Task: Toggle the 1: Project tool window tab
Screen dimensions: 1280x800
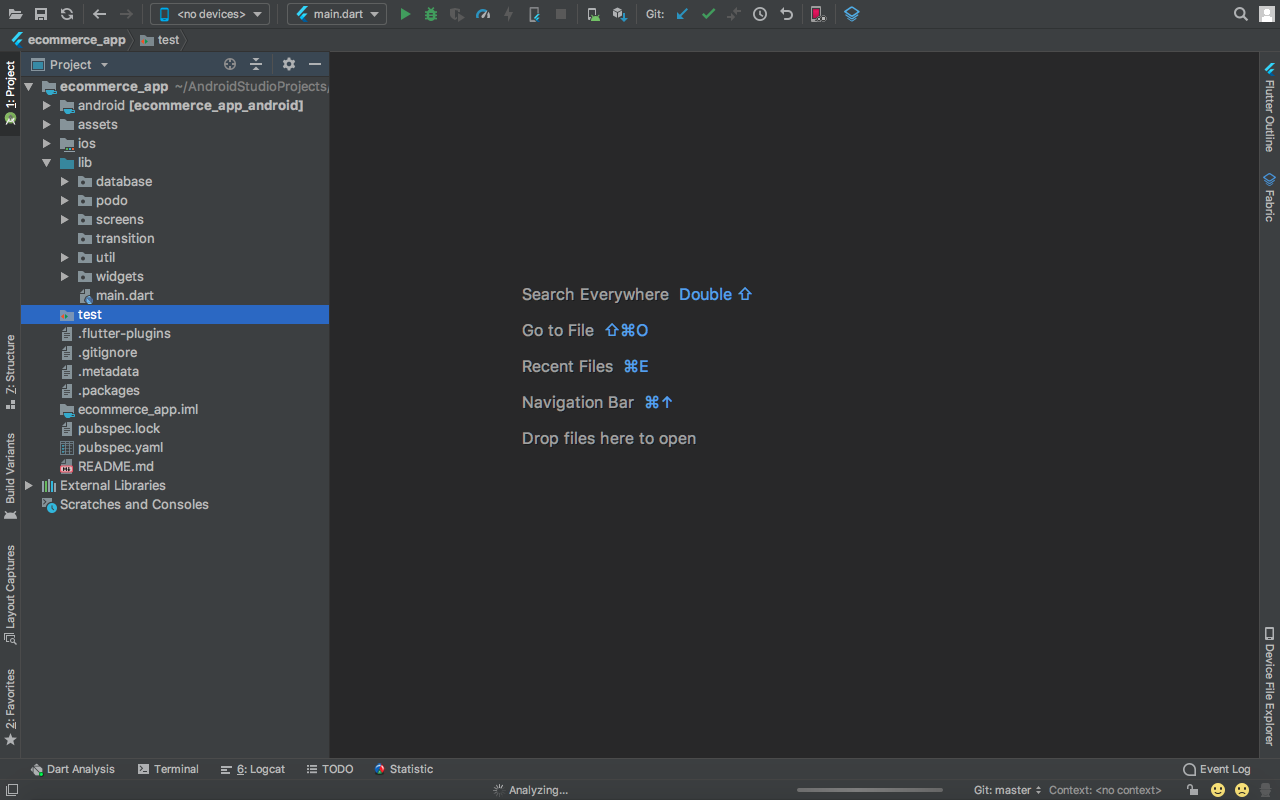Action: (10, 94)
